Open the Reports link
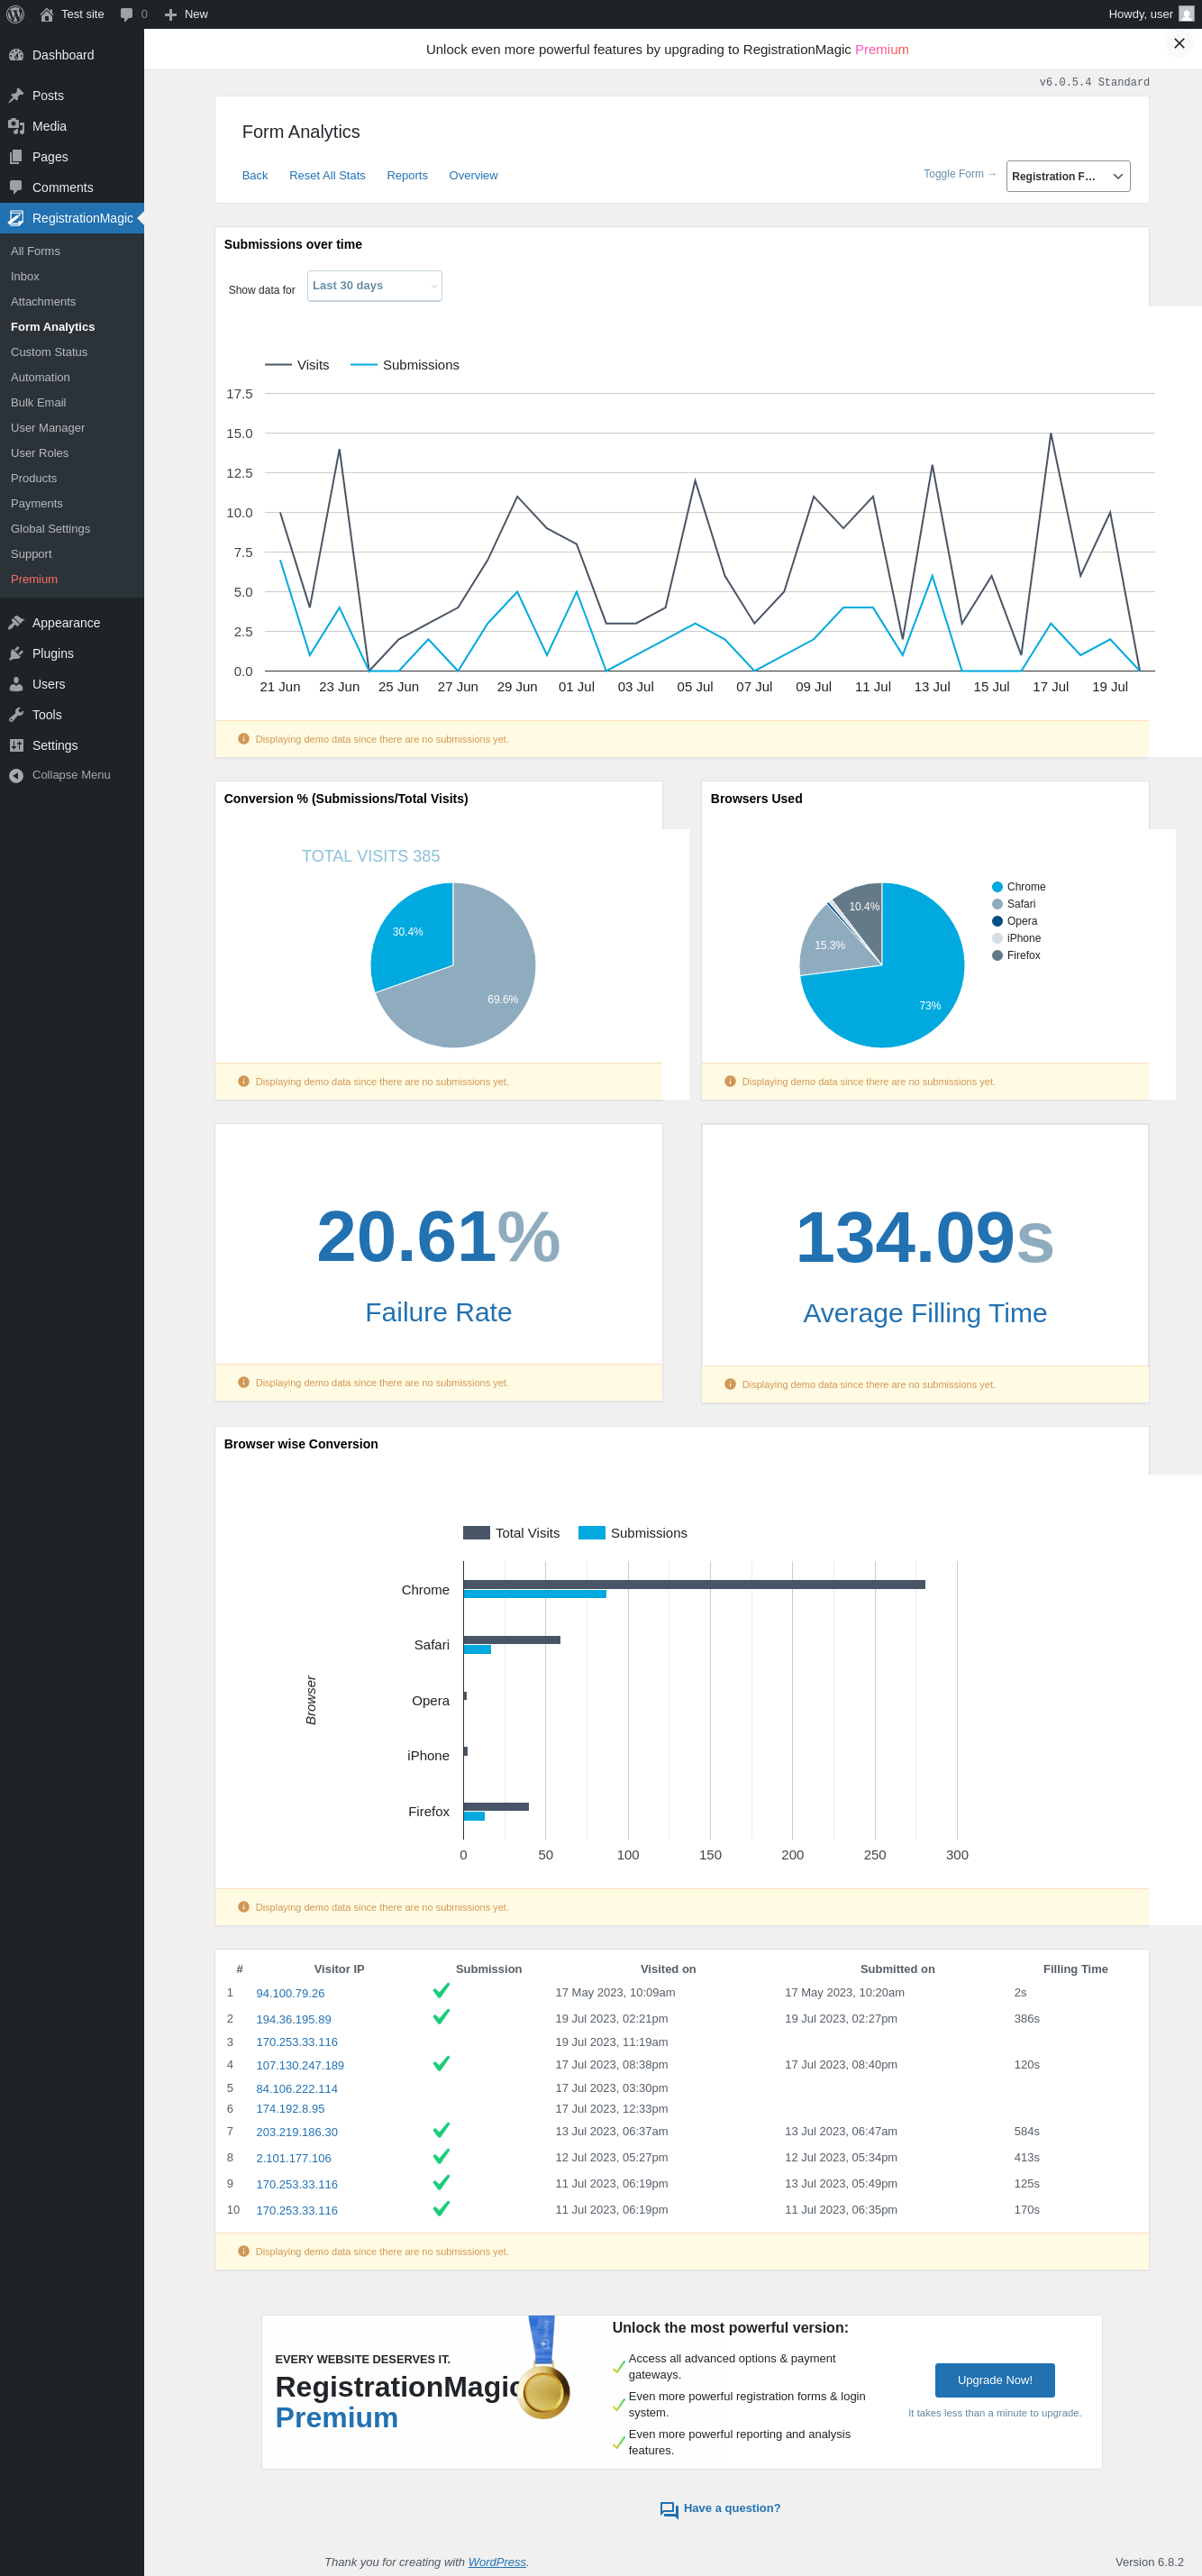Viewport: 1202px width, 2576px height. pos(407,176)
